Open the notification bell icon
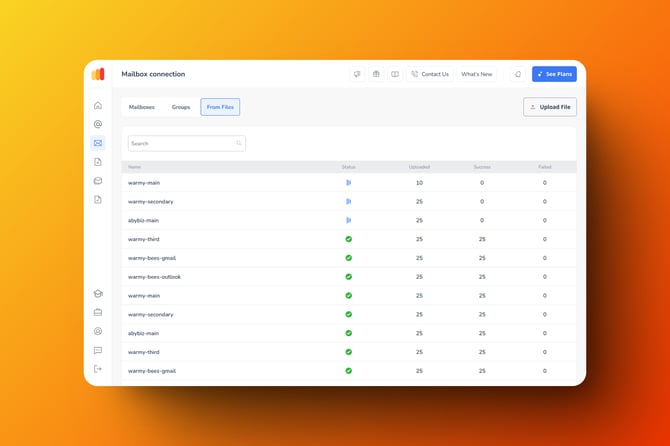Viewport: 670px width, 446px height. click(x=517, y=74)
